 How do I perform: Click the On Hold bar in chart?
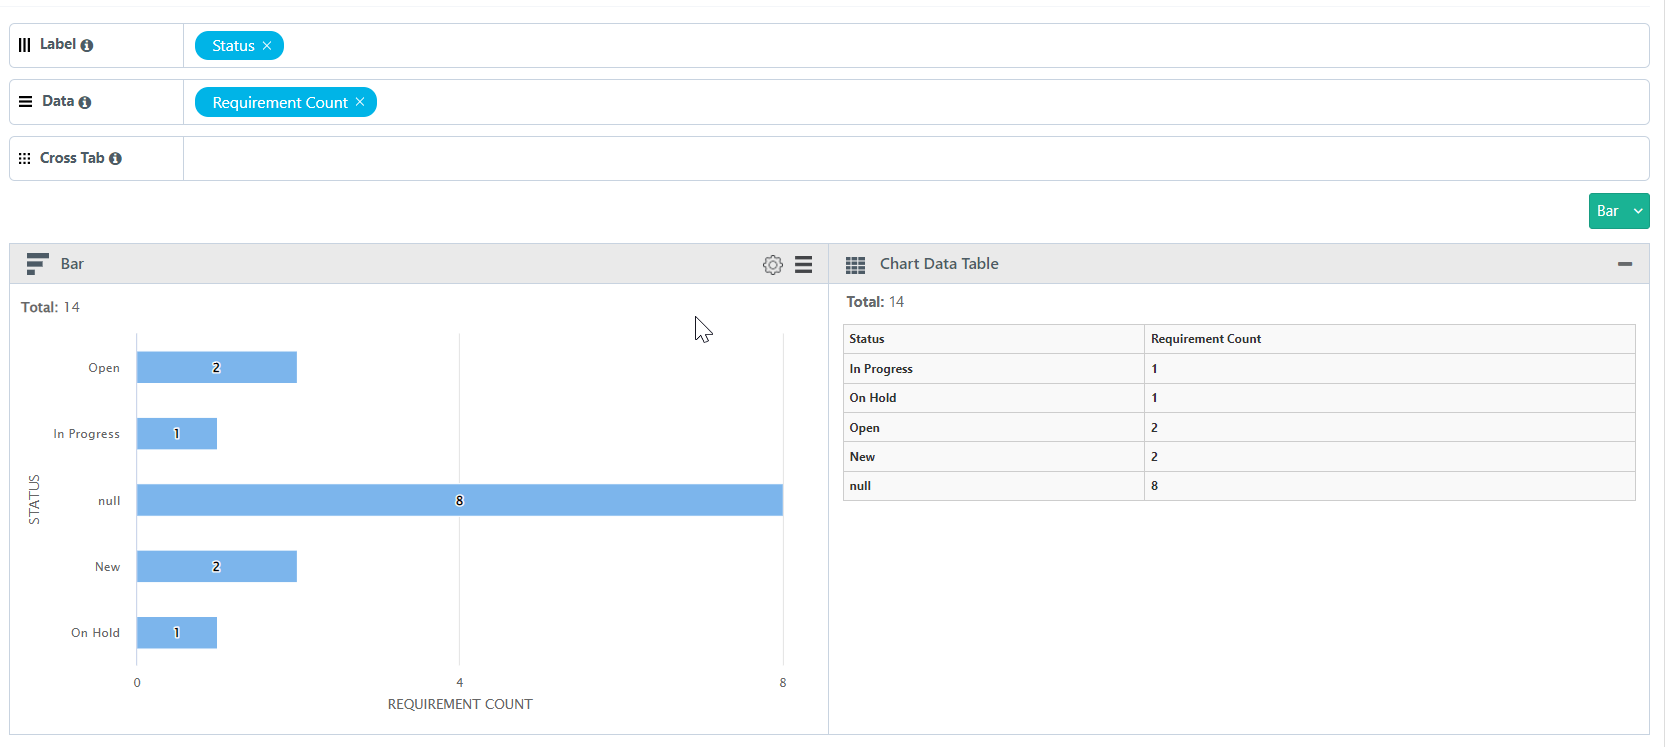(176, 633)
